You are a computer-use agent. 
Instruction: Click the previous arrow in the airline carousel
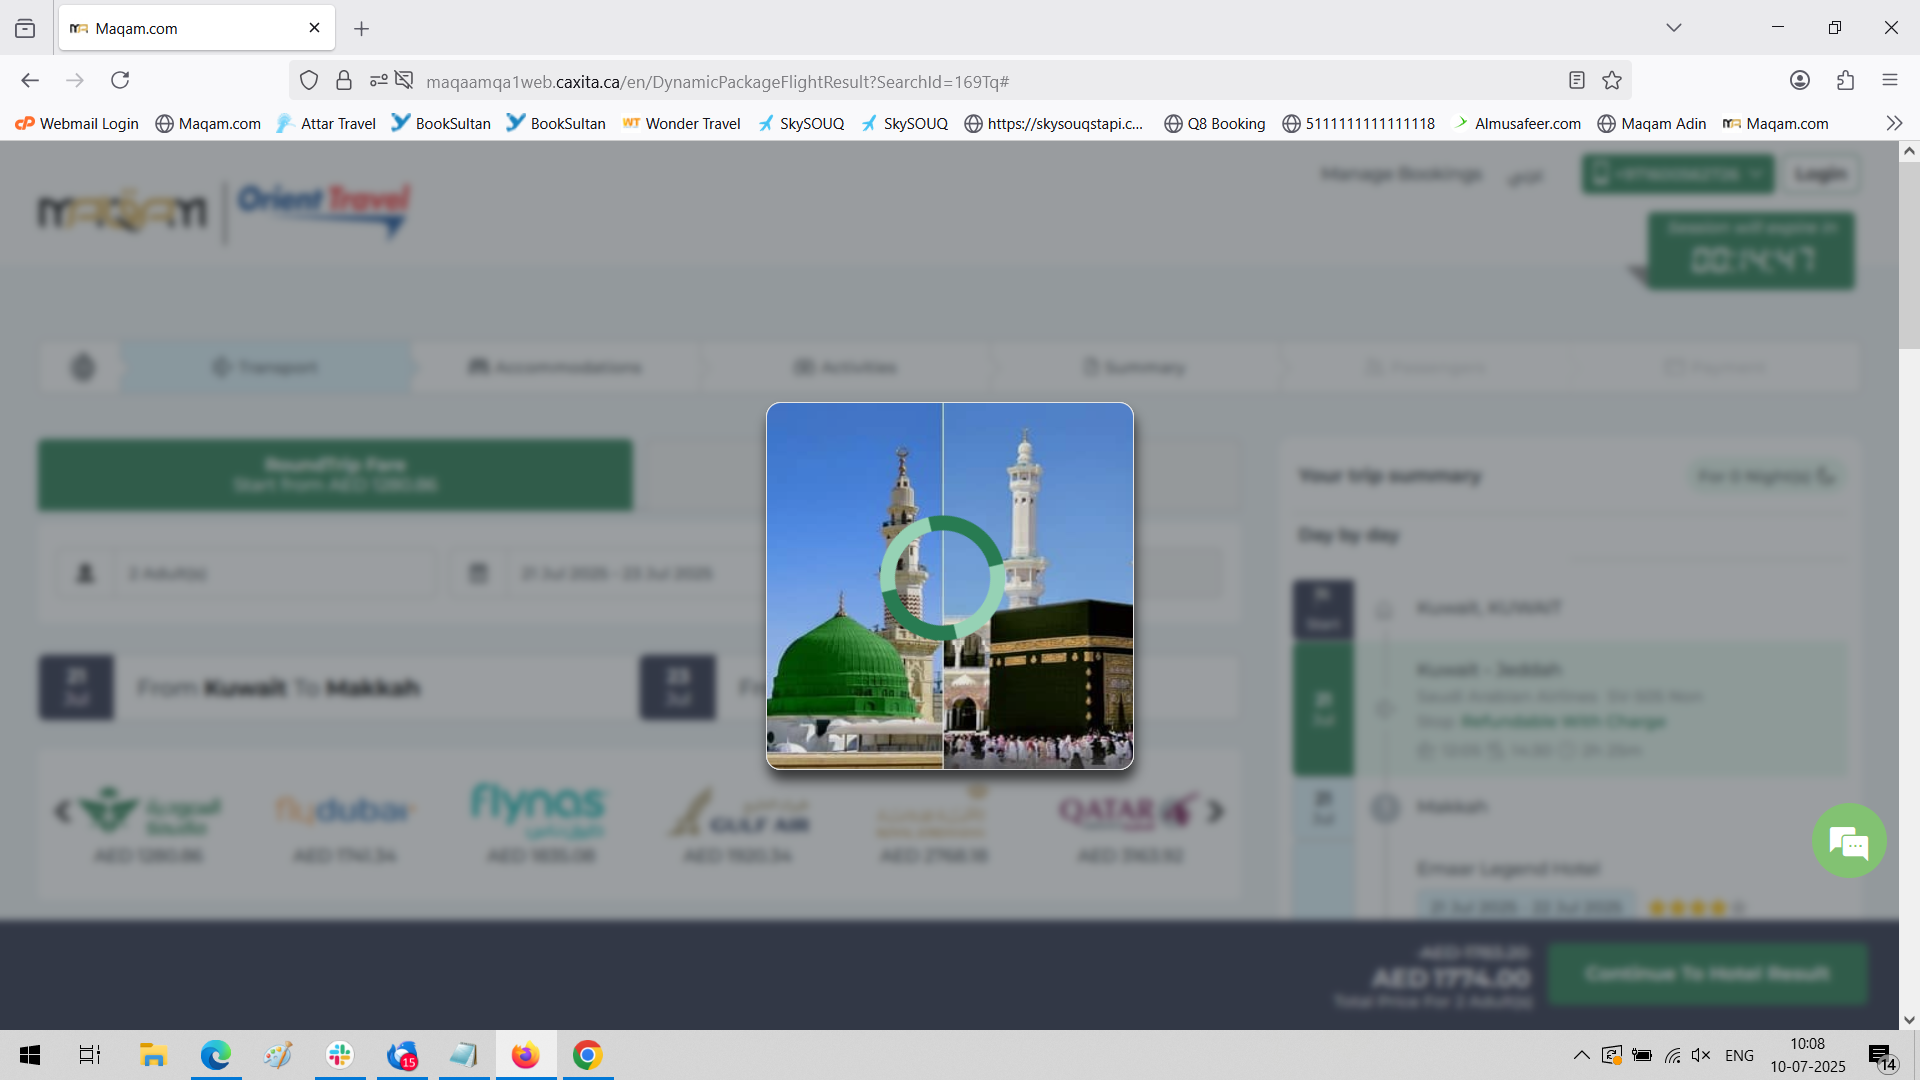tap(60, 812)
